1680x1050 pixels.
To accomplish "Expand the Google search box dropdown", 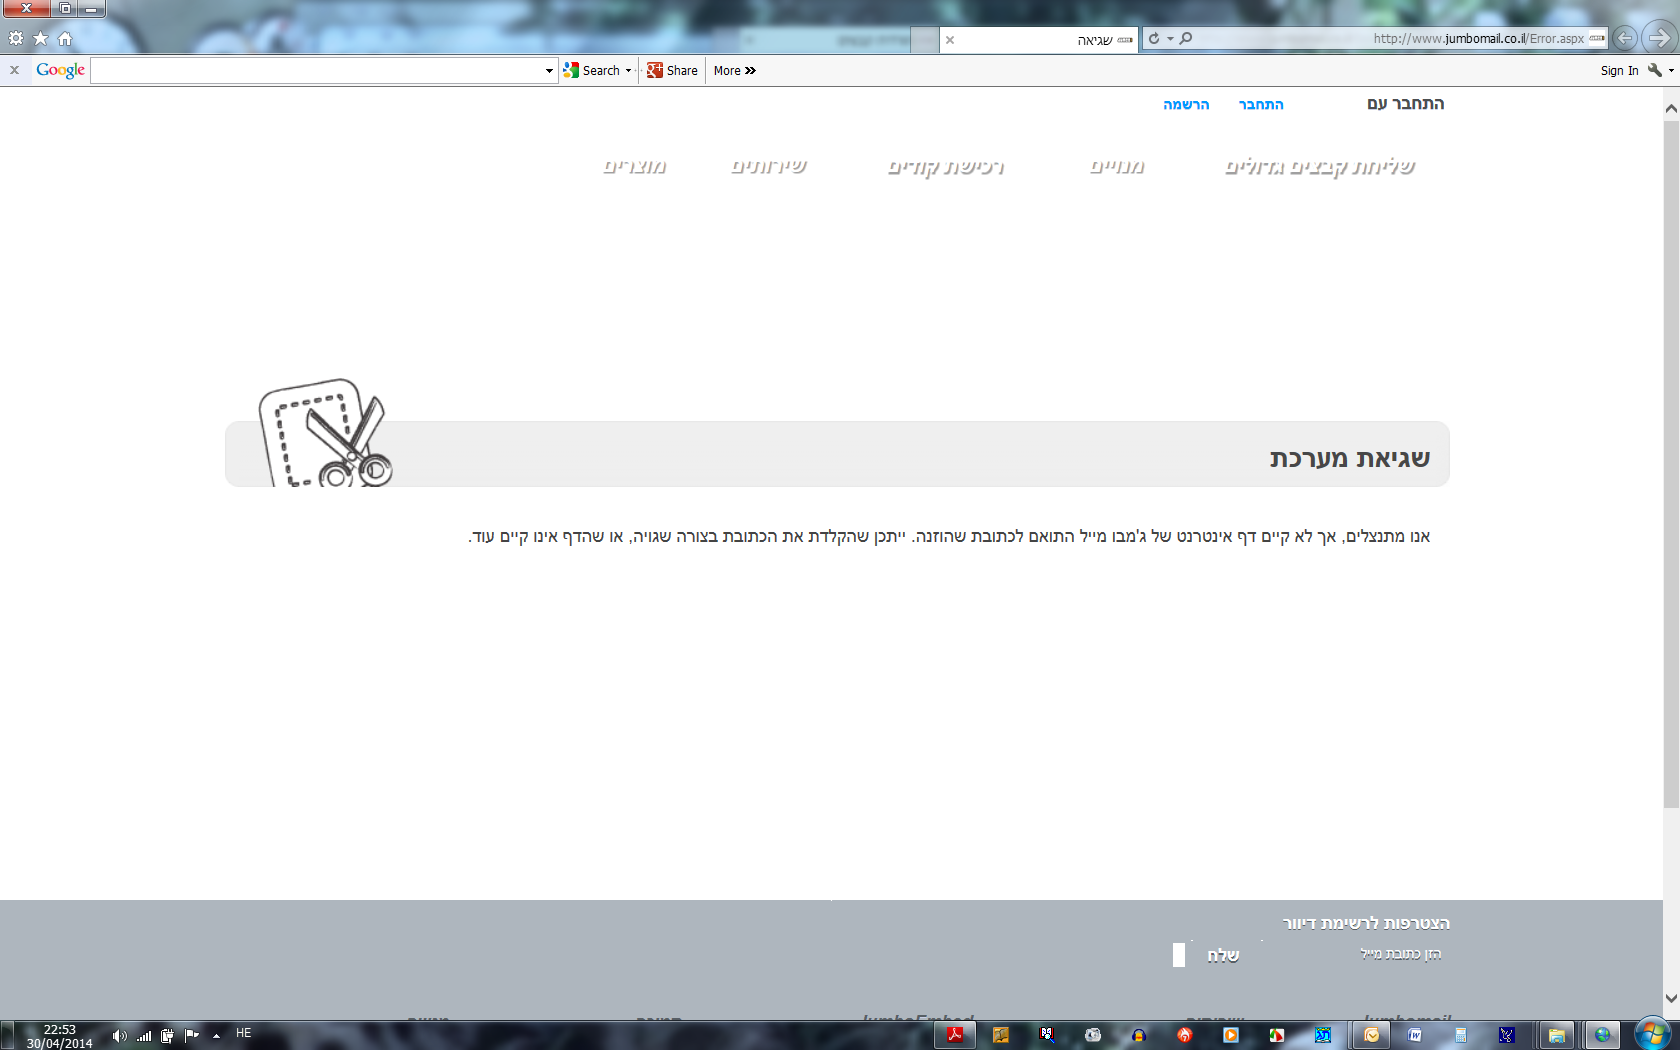I will click(549, 71).
